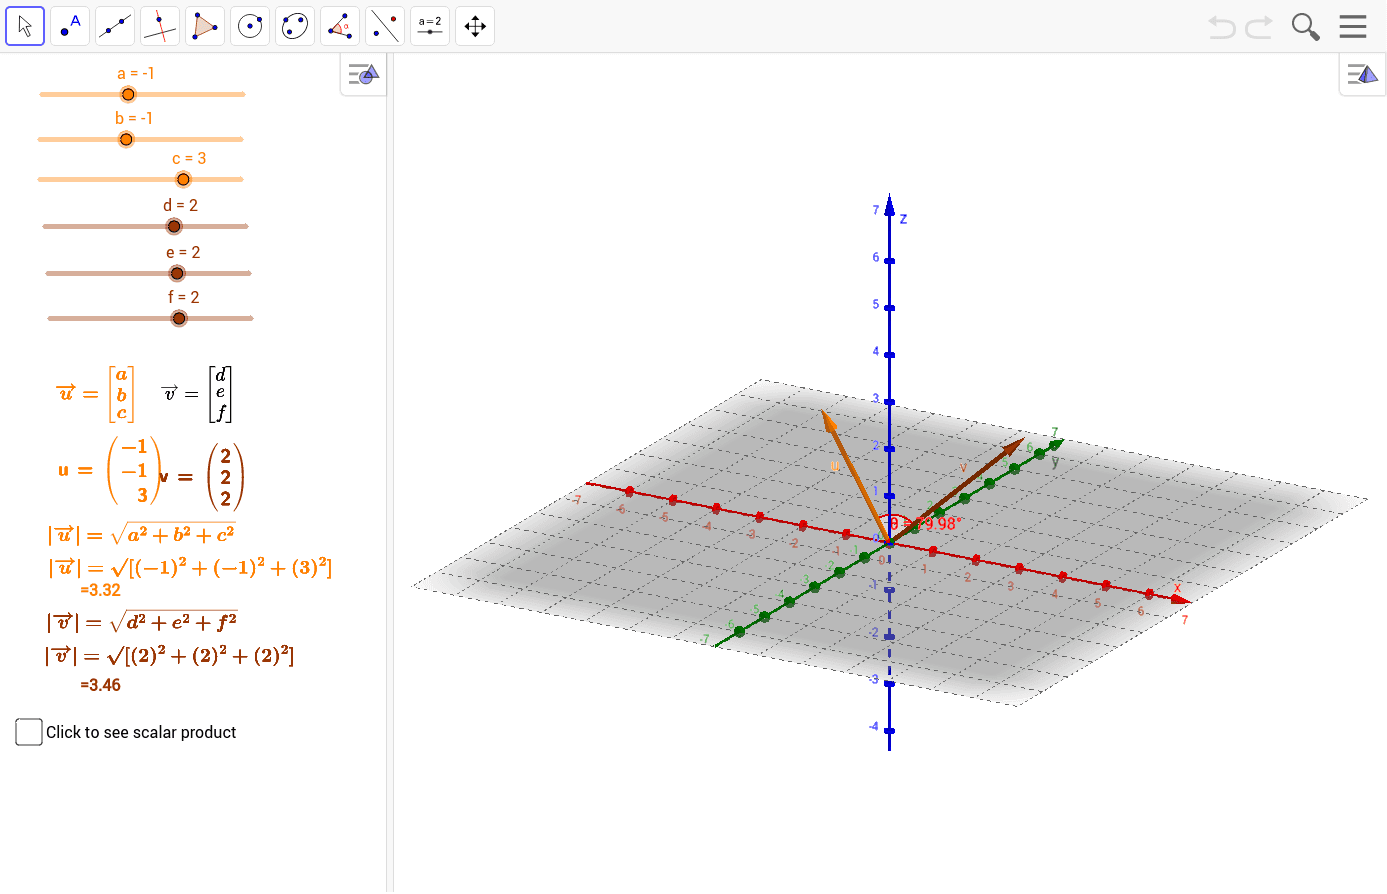The height and width of the screenshot is (894, 1387).
Task: Click the u = (-1,-1,3) column vector
Action: point(108,470)
